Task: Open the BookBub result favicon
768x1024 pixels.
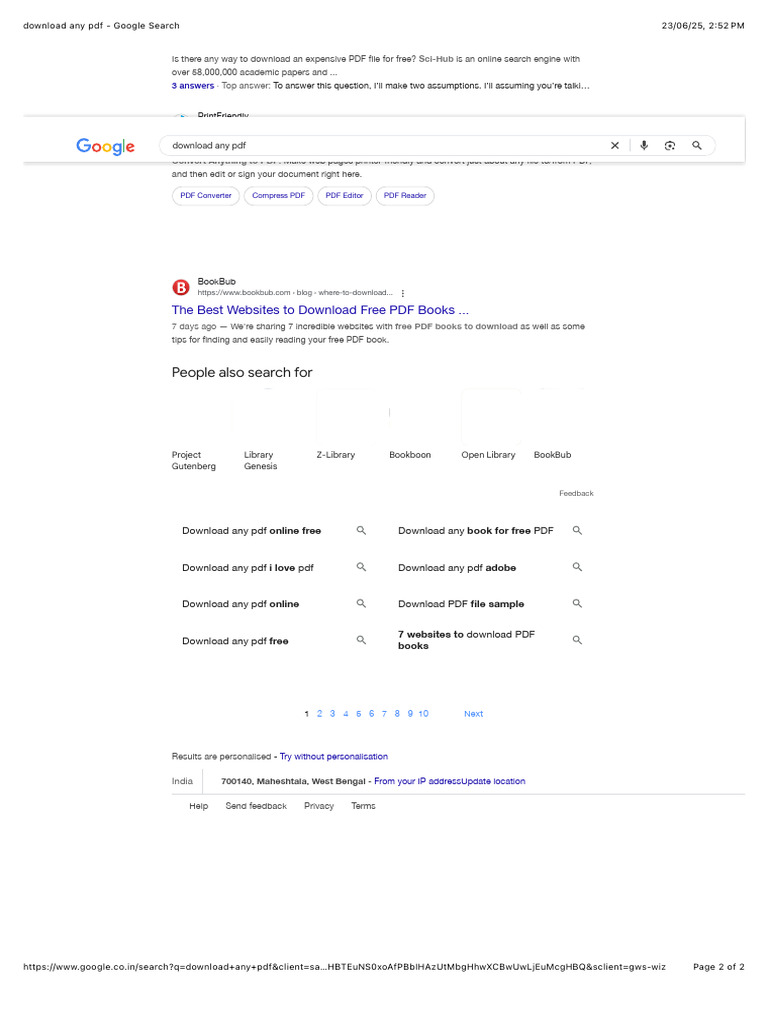Action: (x=181, y=287)
